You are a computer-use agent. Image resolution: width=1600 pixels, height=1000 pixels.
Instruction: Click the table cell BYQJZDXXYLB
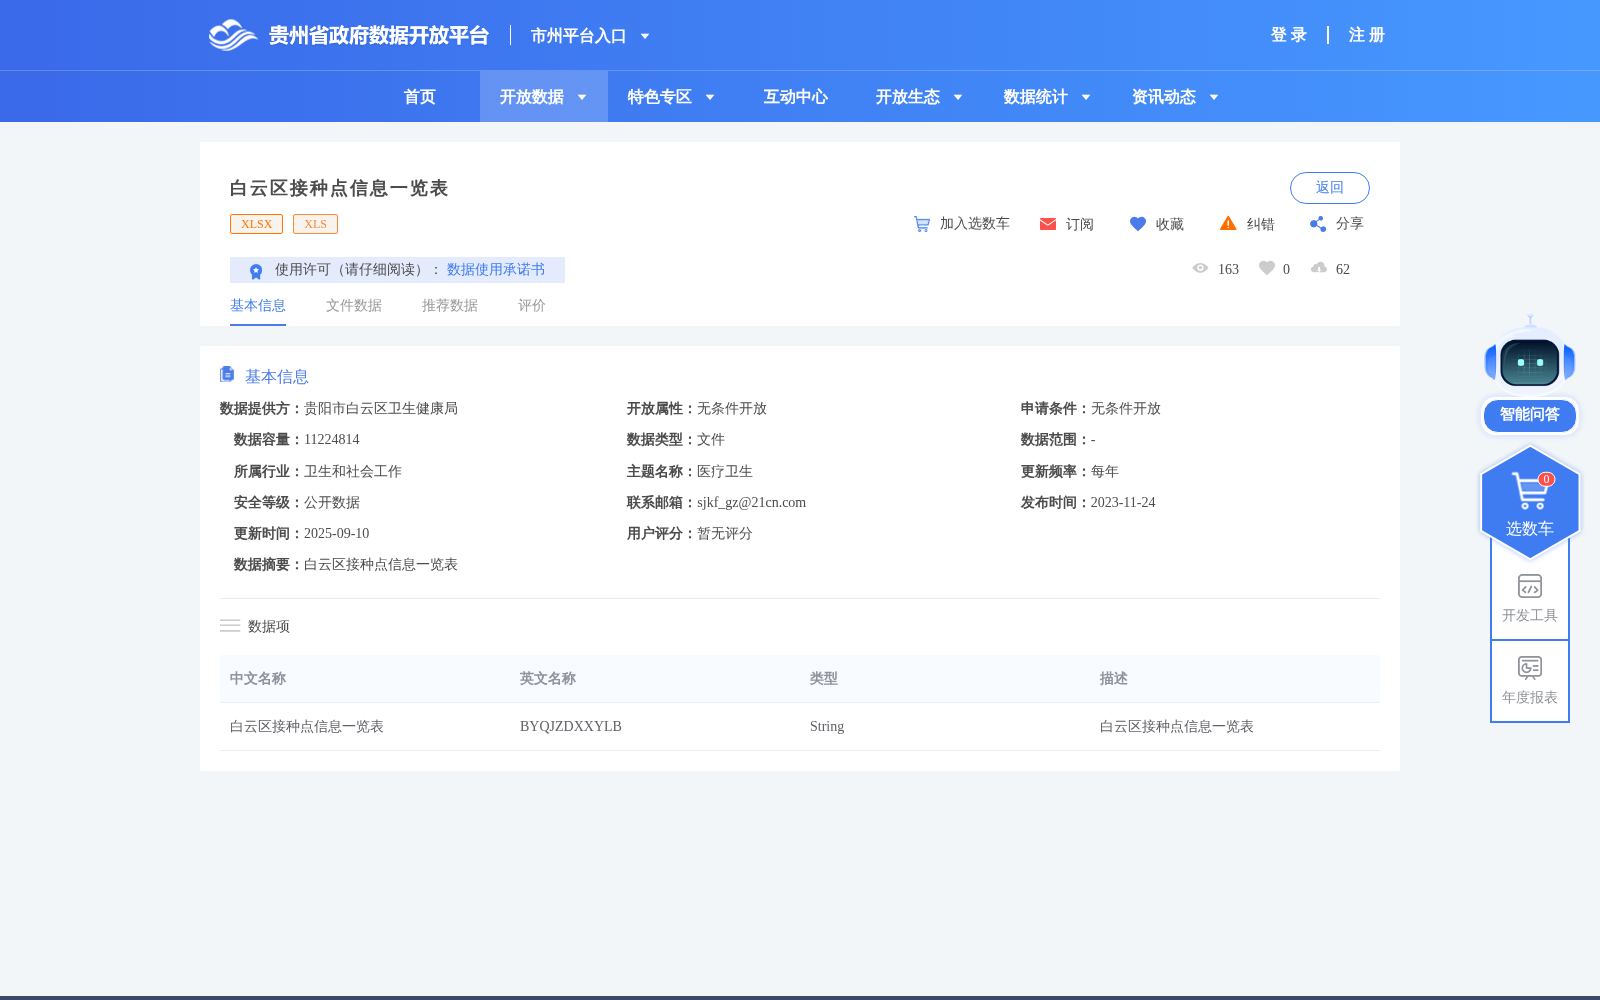[571, 727]
